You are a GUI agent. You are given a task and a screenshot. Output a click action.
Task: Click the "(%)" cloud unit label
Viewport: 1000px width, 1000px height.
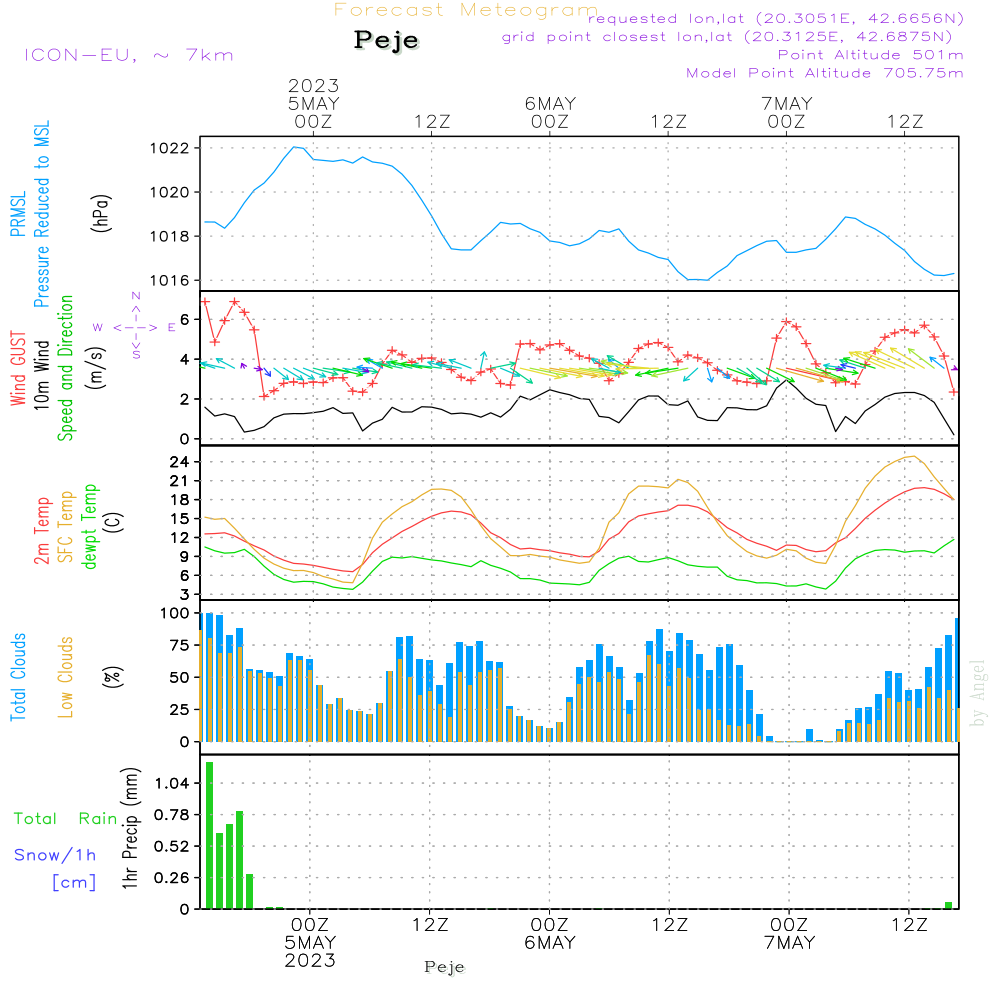tap(112, 677)
